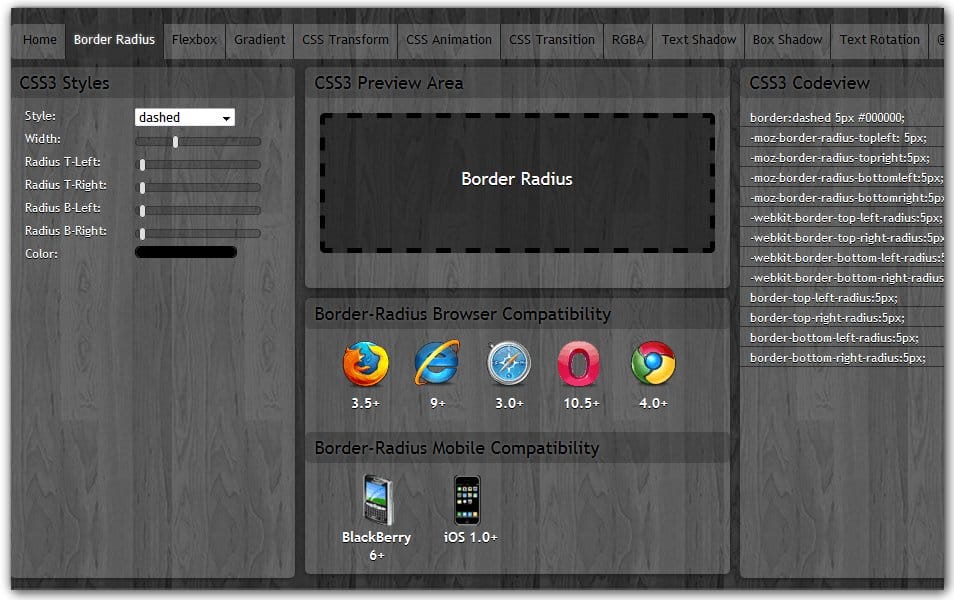The image size is (954, 600).
Task: Select the border color swatch
Action: (x=185, y=252)
